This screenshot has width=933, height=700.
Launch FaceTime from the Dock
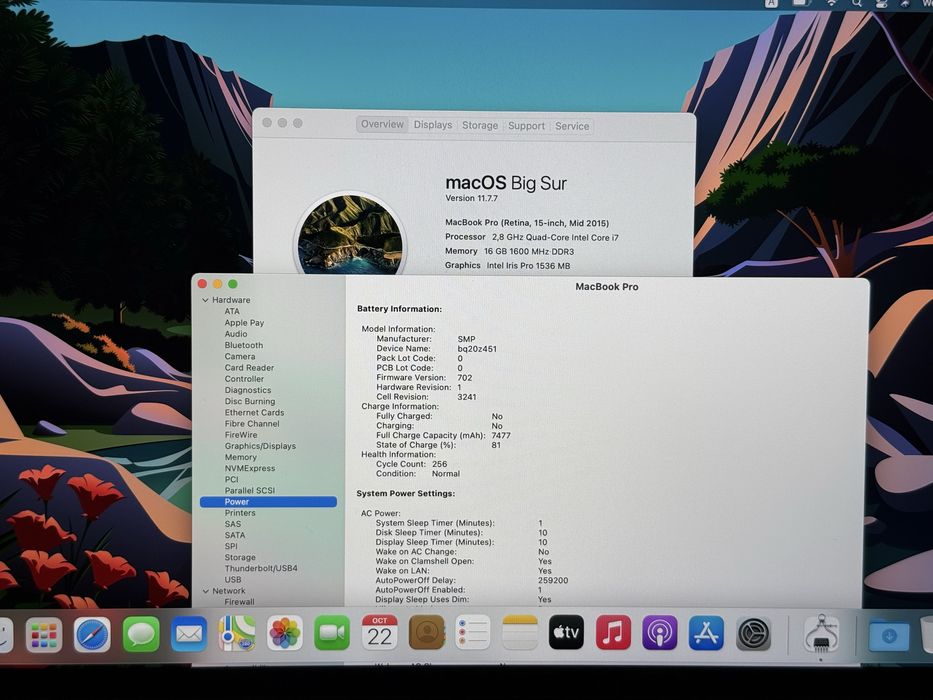click(x=332, y=633)
